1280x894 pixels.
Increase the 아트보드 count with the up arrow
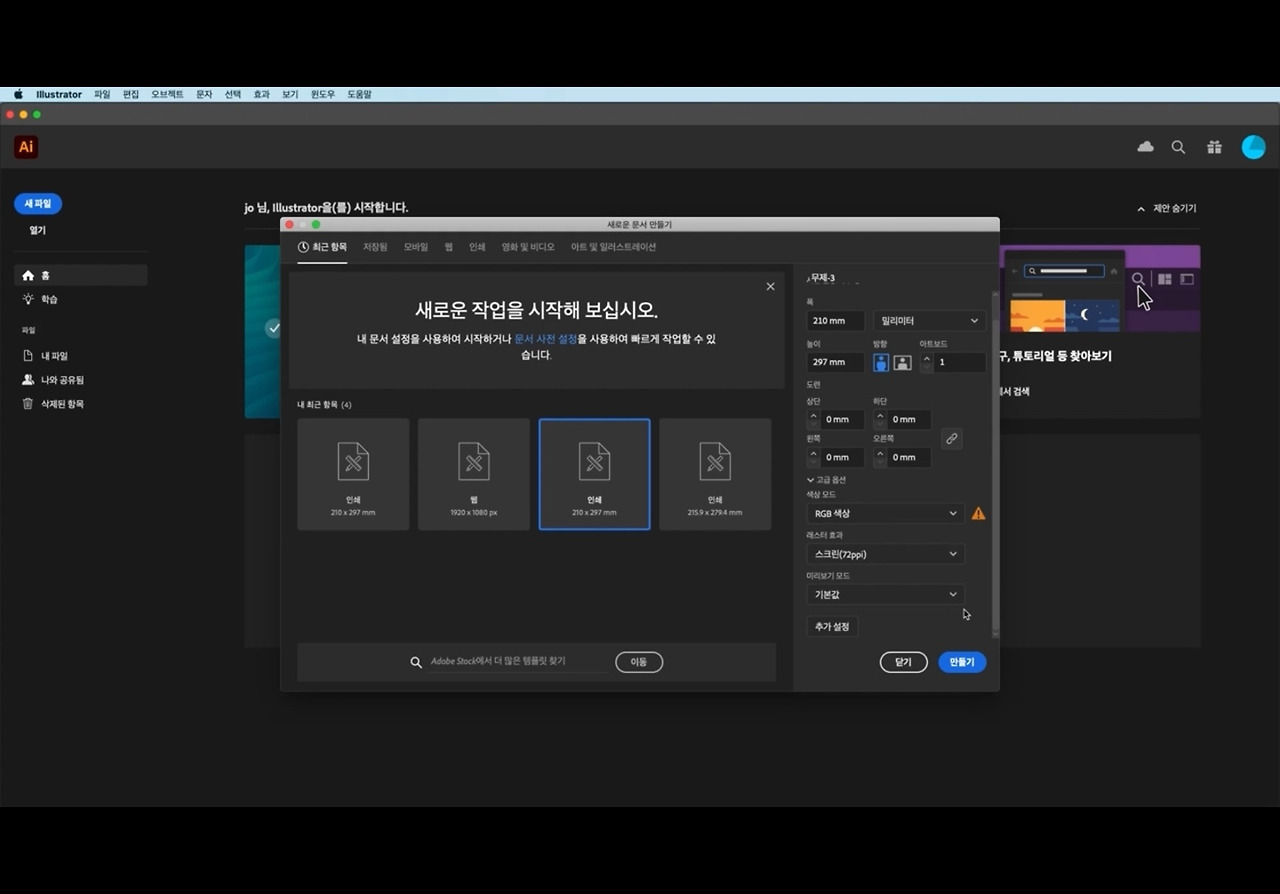927,357
